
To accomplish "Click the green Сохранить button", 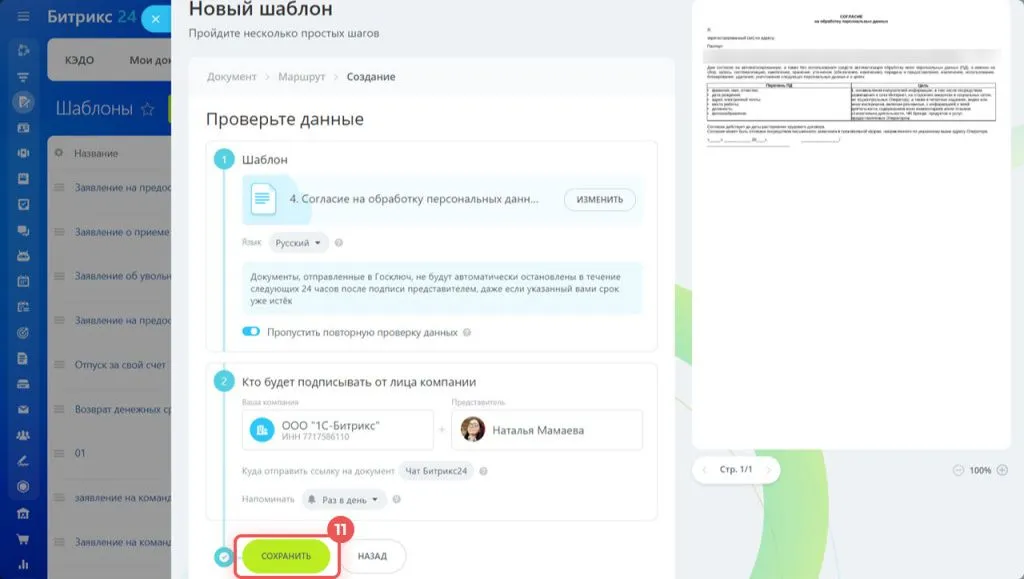I will click(286, 556).
